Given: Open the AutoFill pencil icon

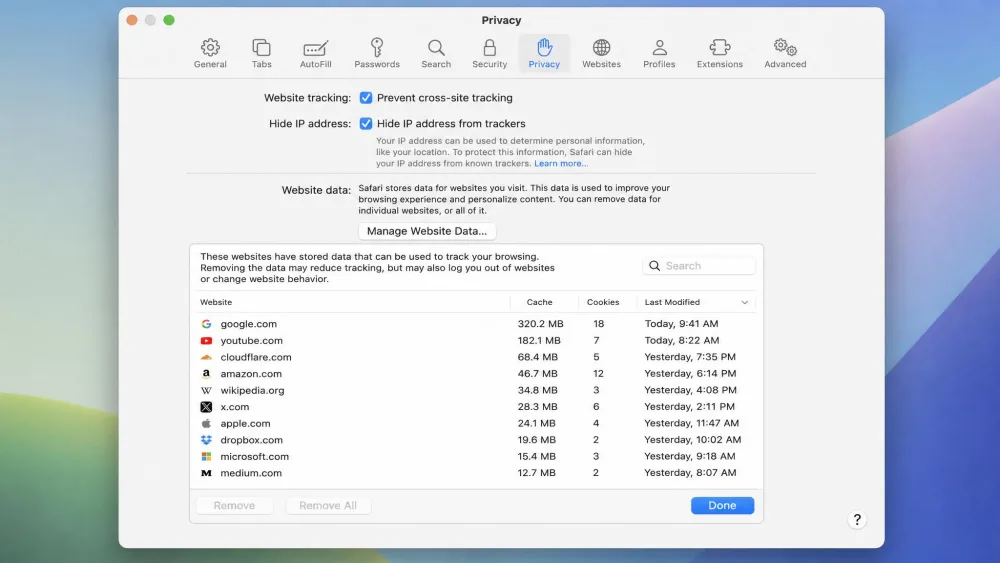Looking at the screenshot, I should (315, 48).
